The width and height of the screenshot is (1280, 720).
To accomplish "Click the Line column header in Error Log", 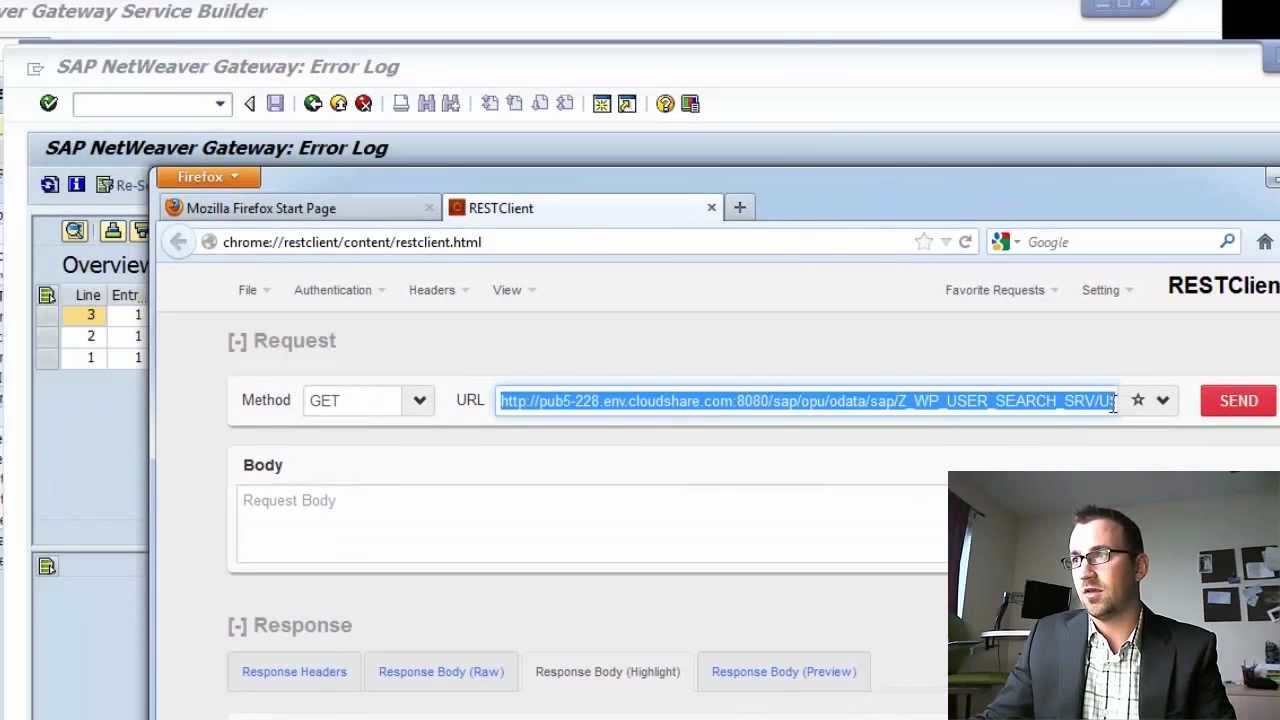I will 88,295.
